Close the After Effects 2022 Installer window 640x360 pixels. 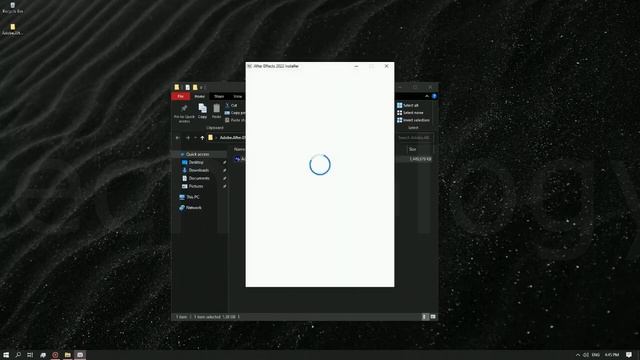pyautogui.click(x=387, y=66)
